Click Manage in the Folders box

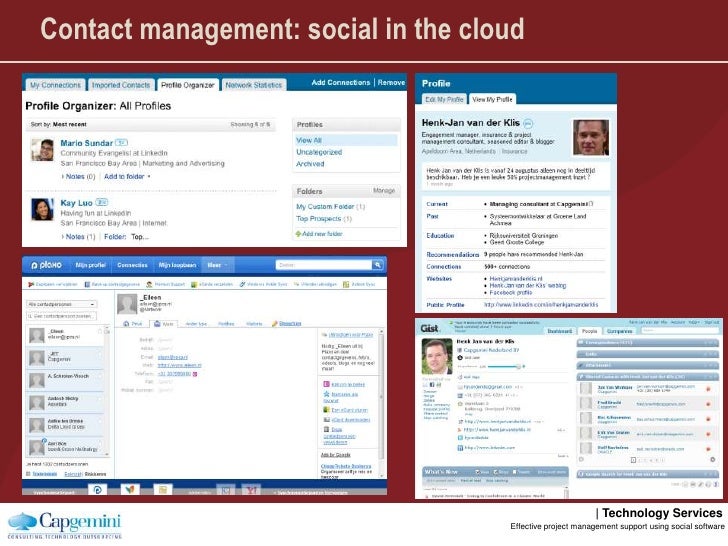pyautogui.click(x=384, y=191)
